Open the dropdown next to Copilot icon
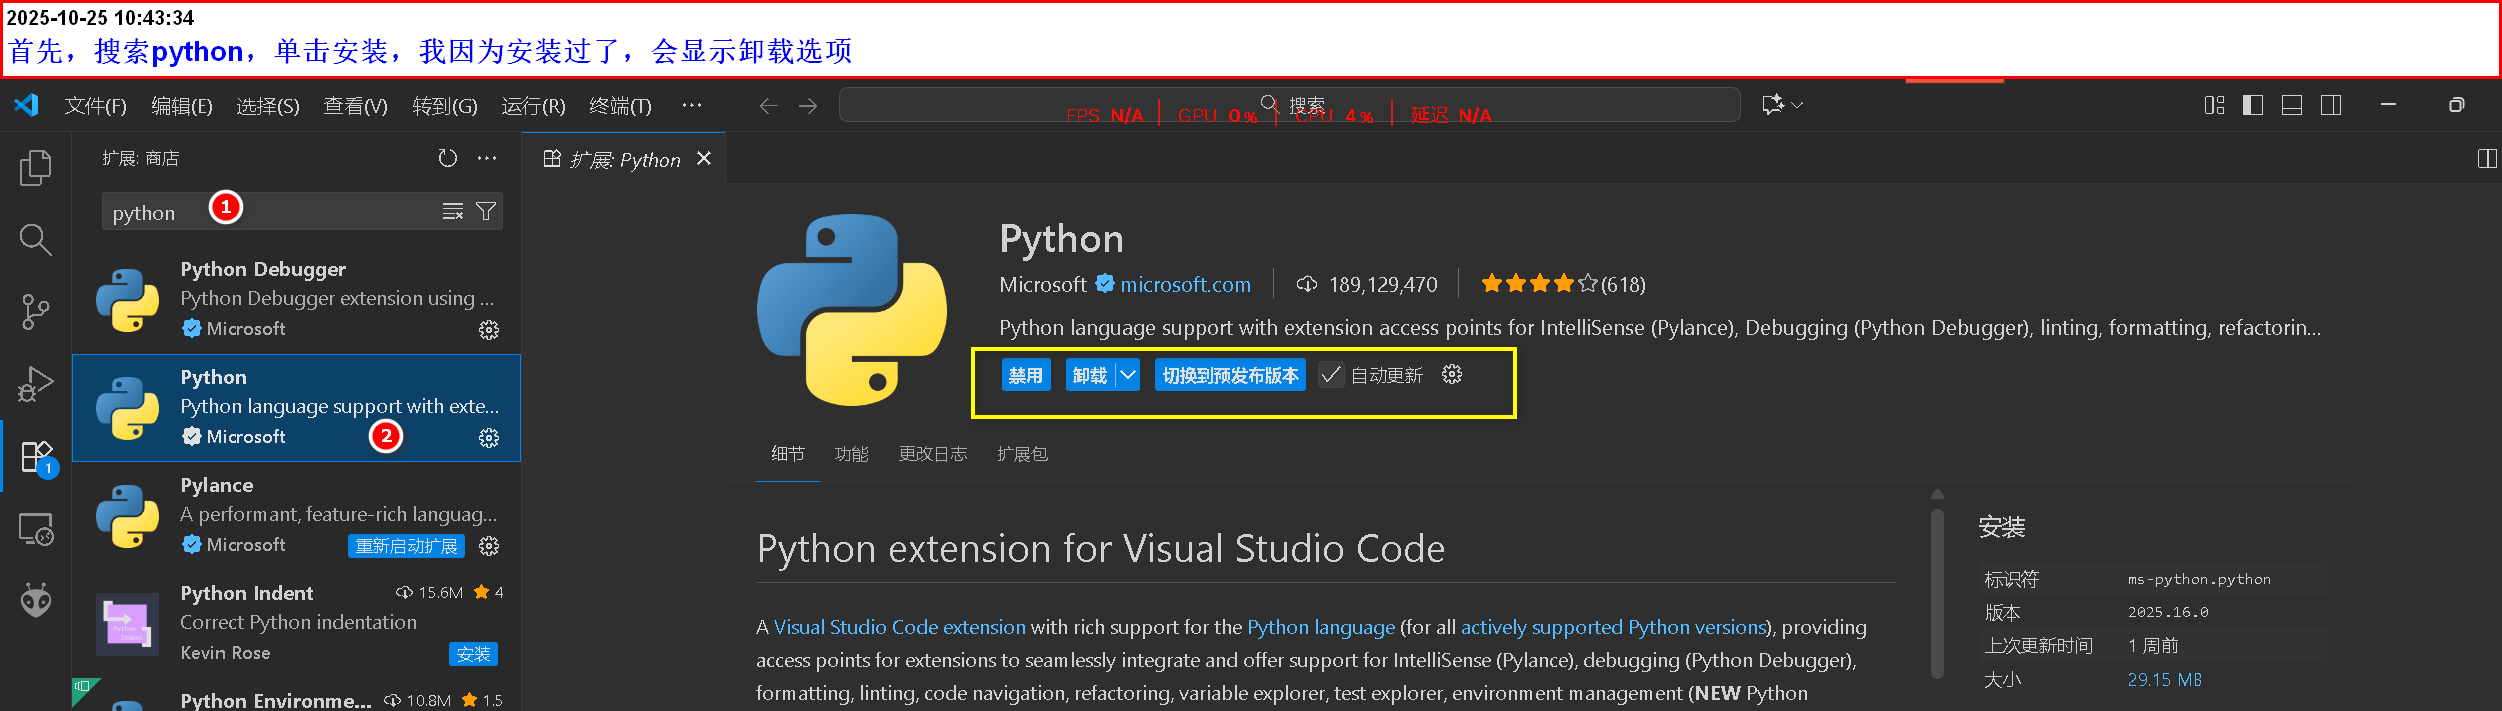Screen dimensions: 2502x711 (1797, 105)
